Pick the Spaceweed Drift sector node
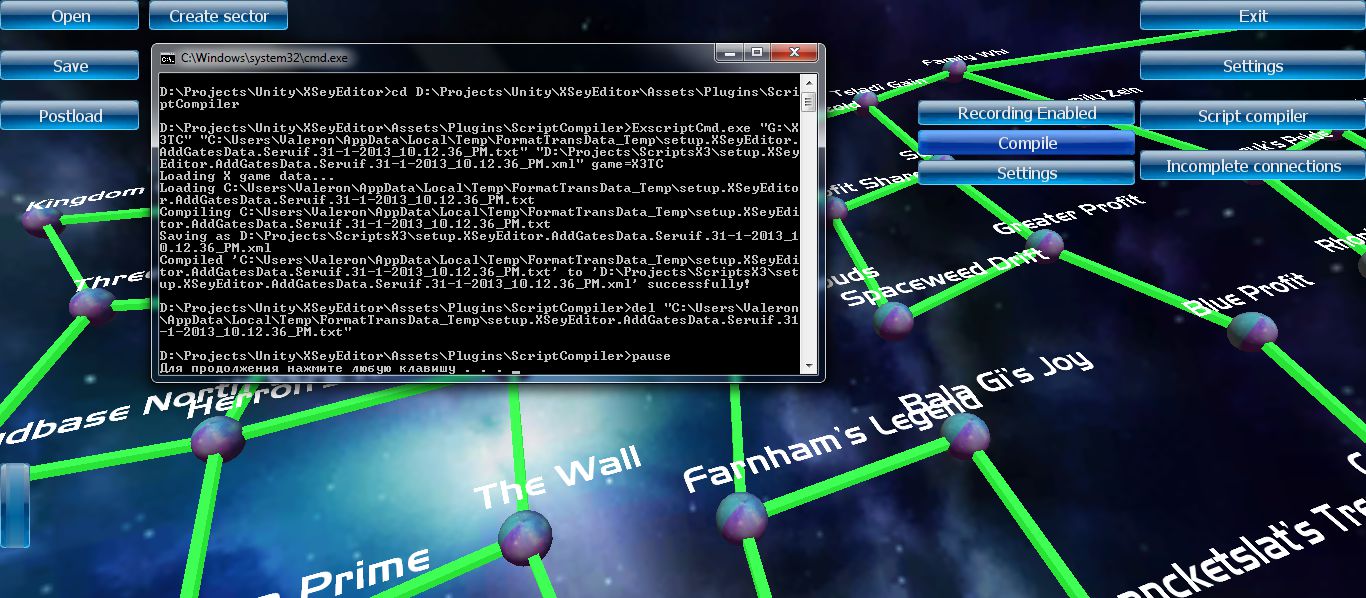 tap(893, 321)
